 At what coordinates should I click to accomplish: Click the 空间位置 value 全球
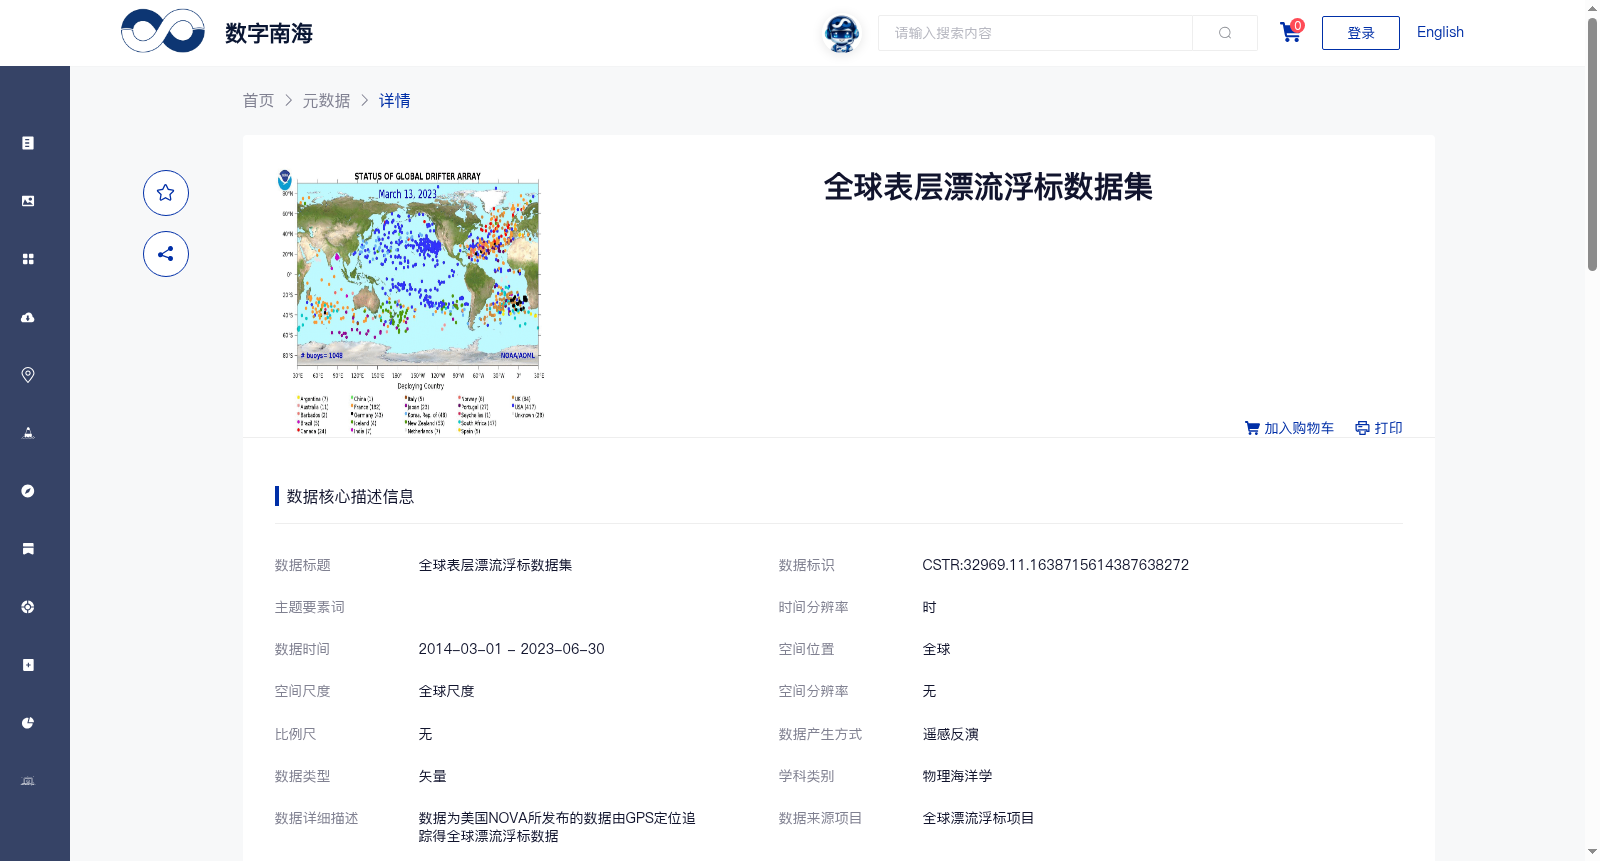(936, 649)
